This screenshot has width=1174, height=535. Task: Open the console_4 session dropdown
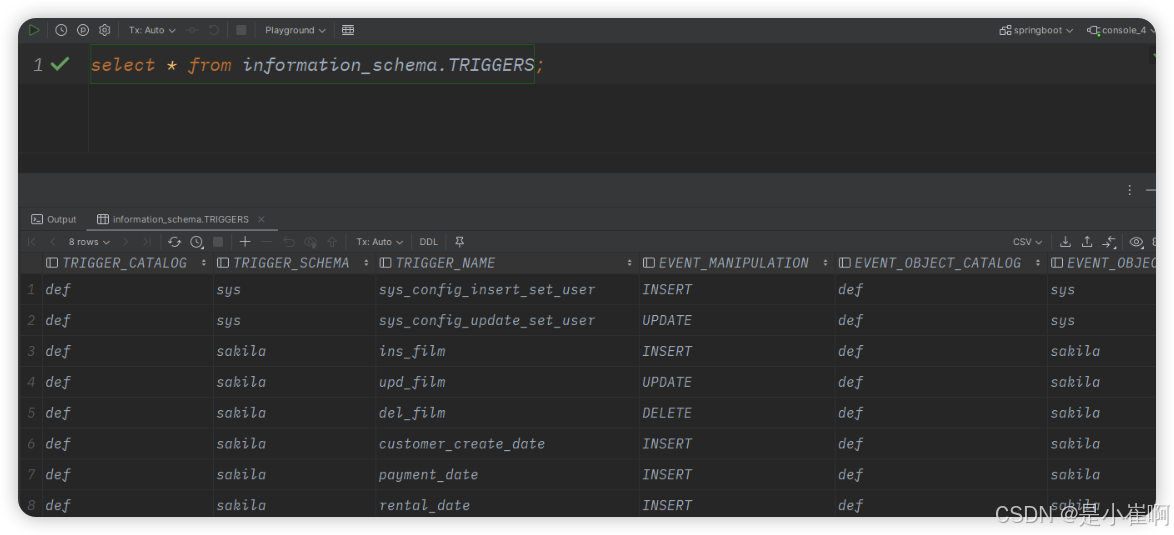1122,30
